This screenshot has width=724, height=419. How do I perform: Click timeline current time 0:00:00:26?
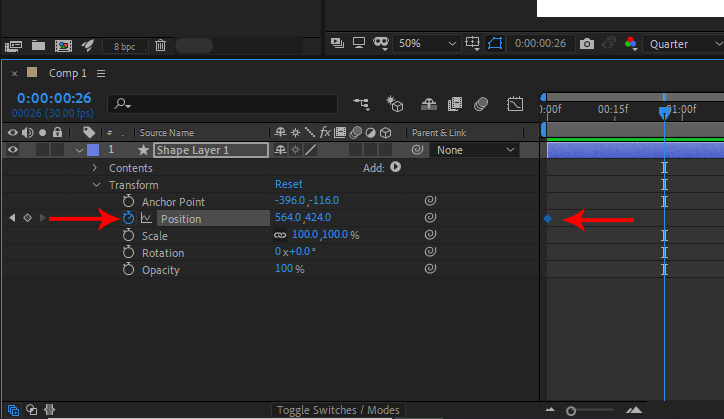coord(54,98)
